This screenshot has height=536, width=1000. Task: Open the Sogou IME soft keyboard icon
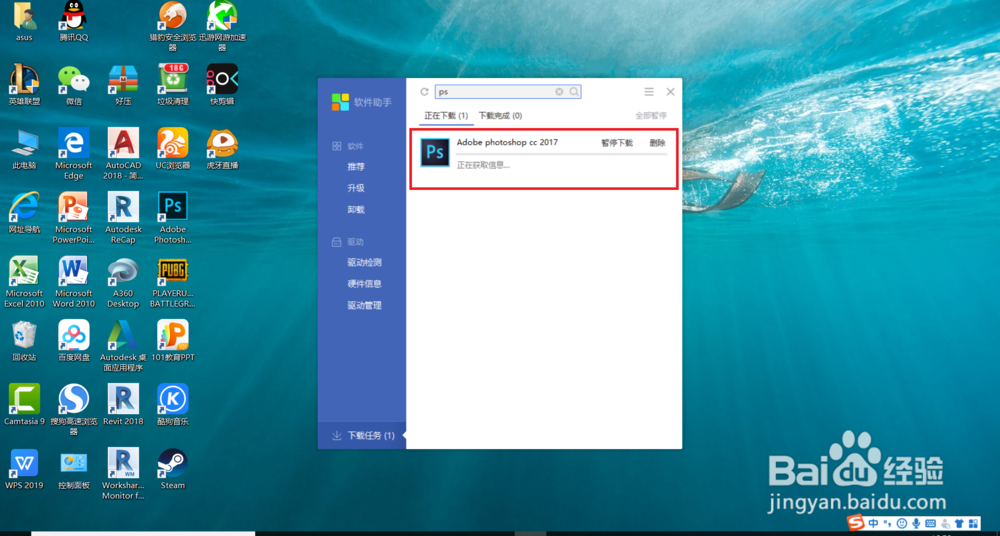930,523
